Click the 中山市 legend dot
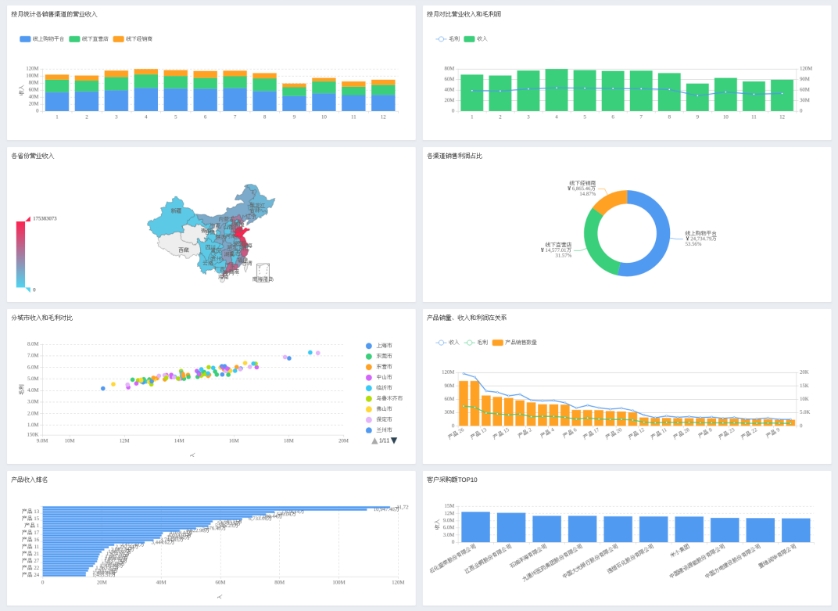Viewport: 838px width, 611px height. [x=369, y=377]
